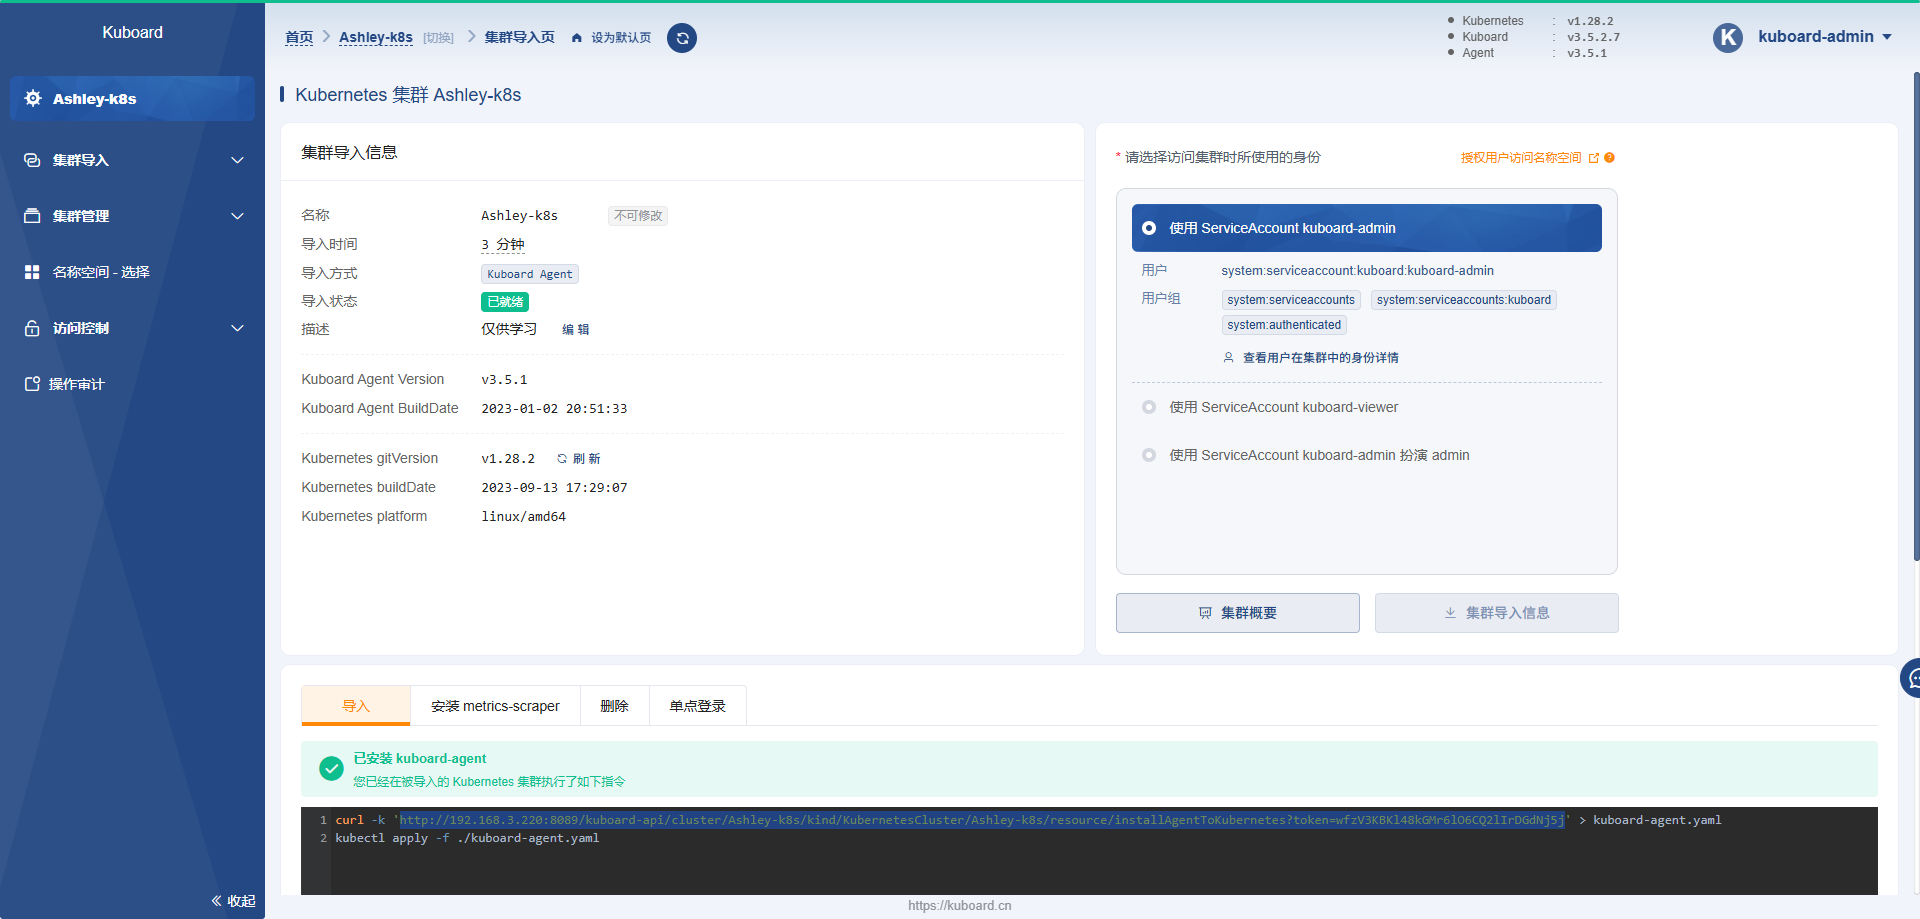Click 设为默认页 link

pos(621,38)
